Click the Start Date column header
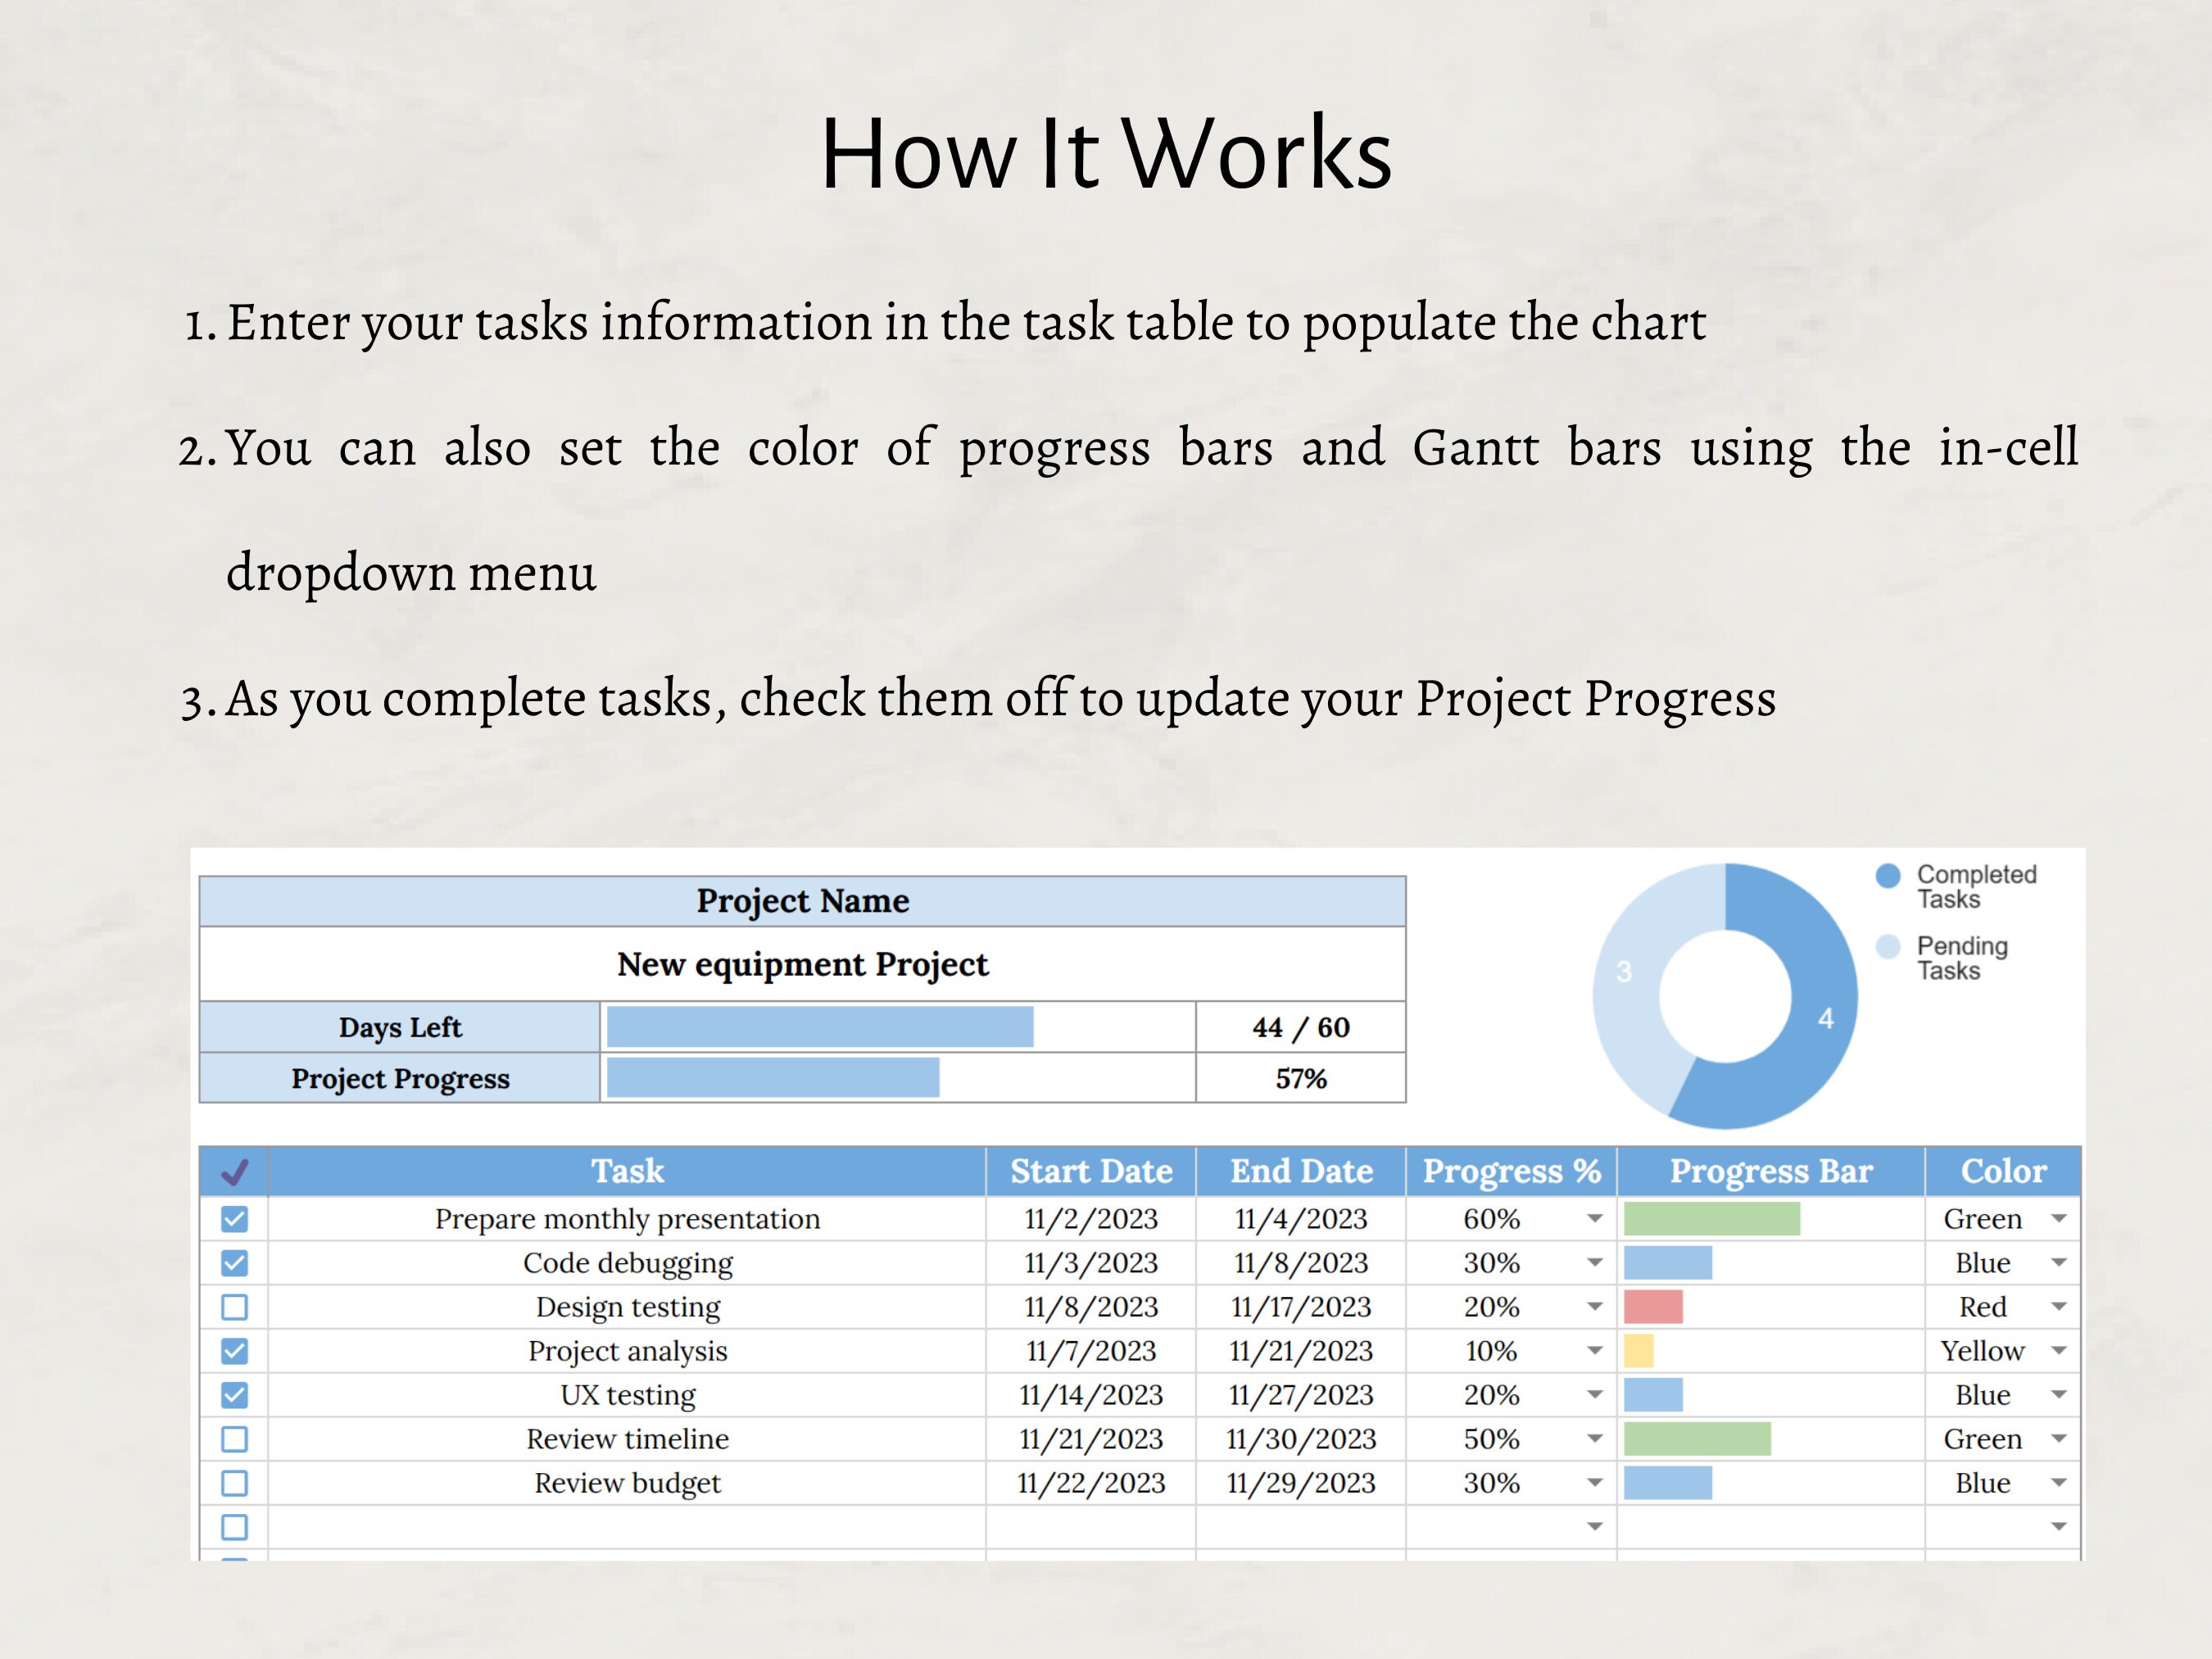This screenshot has width=2212, height=1659. [1091, 1171]
